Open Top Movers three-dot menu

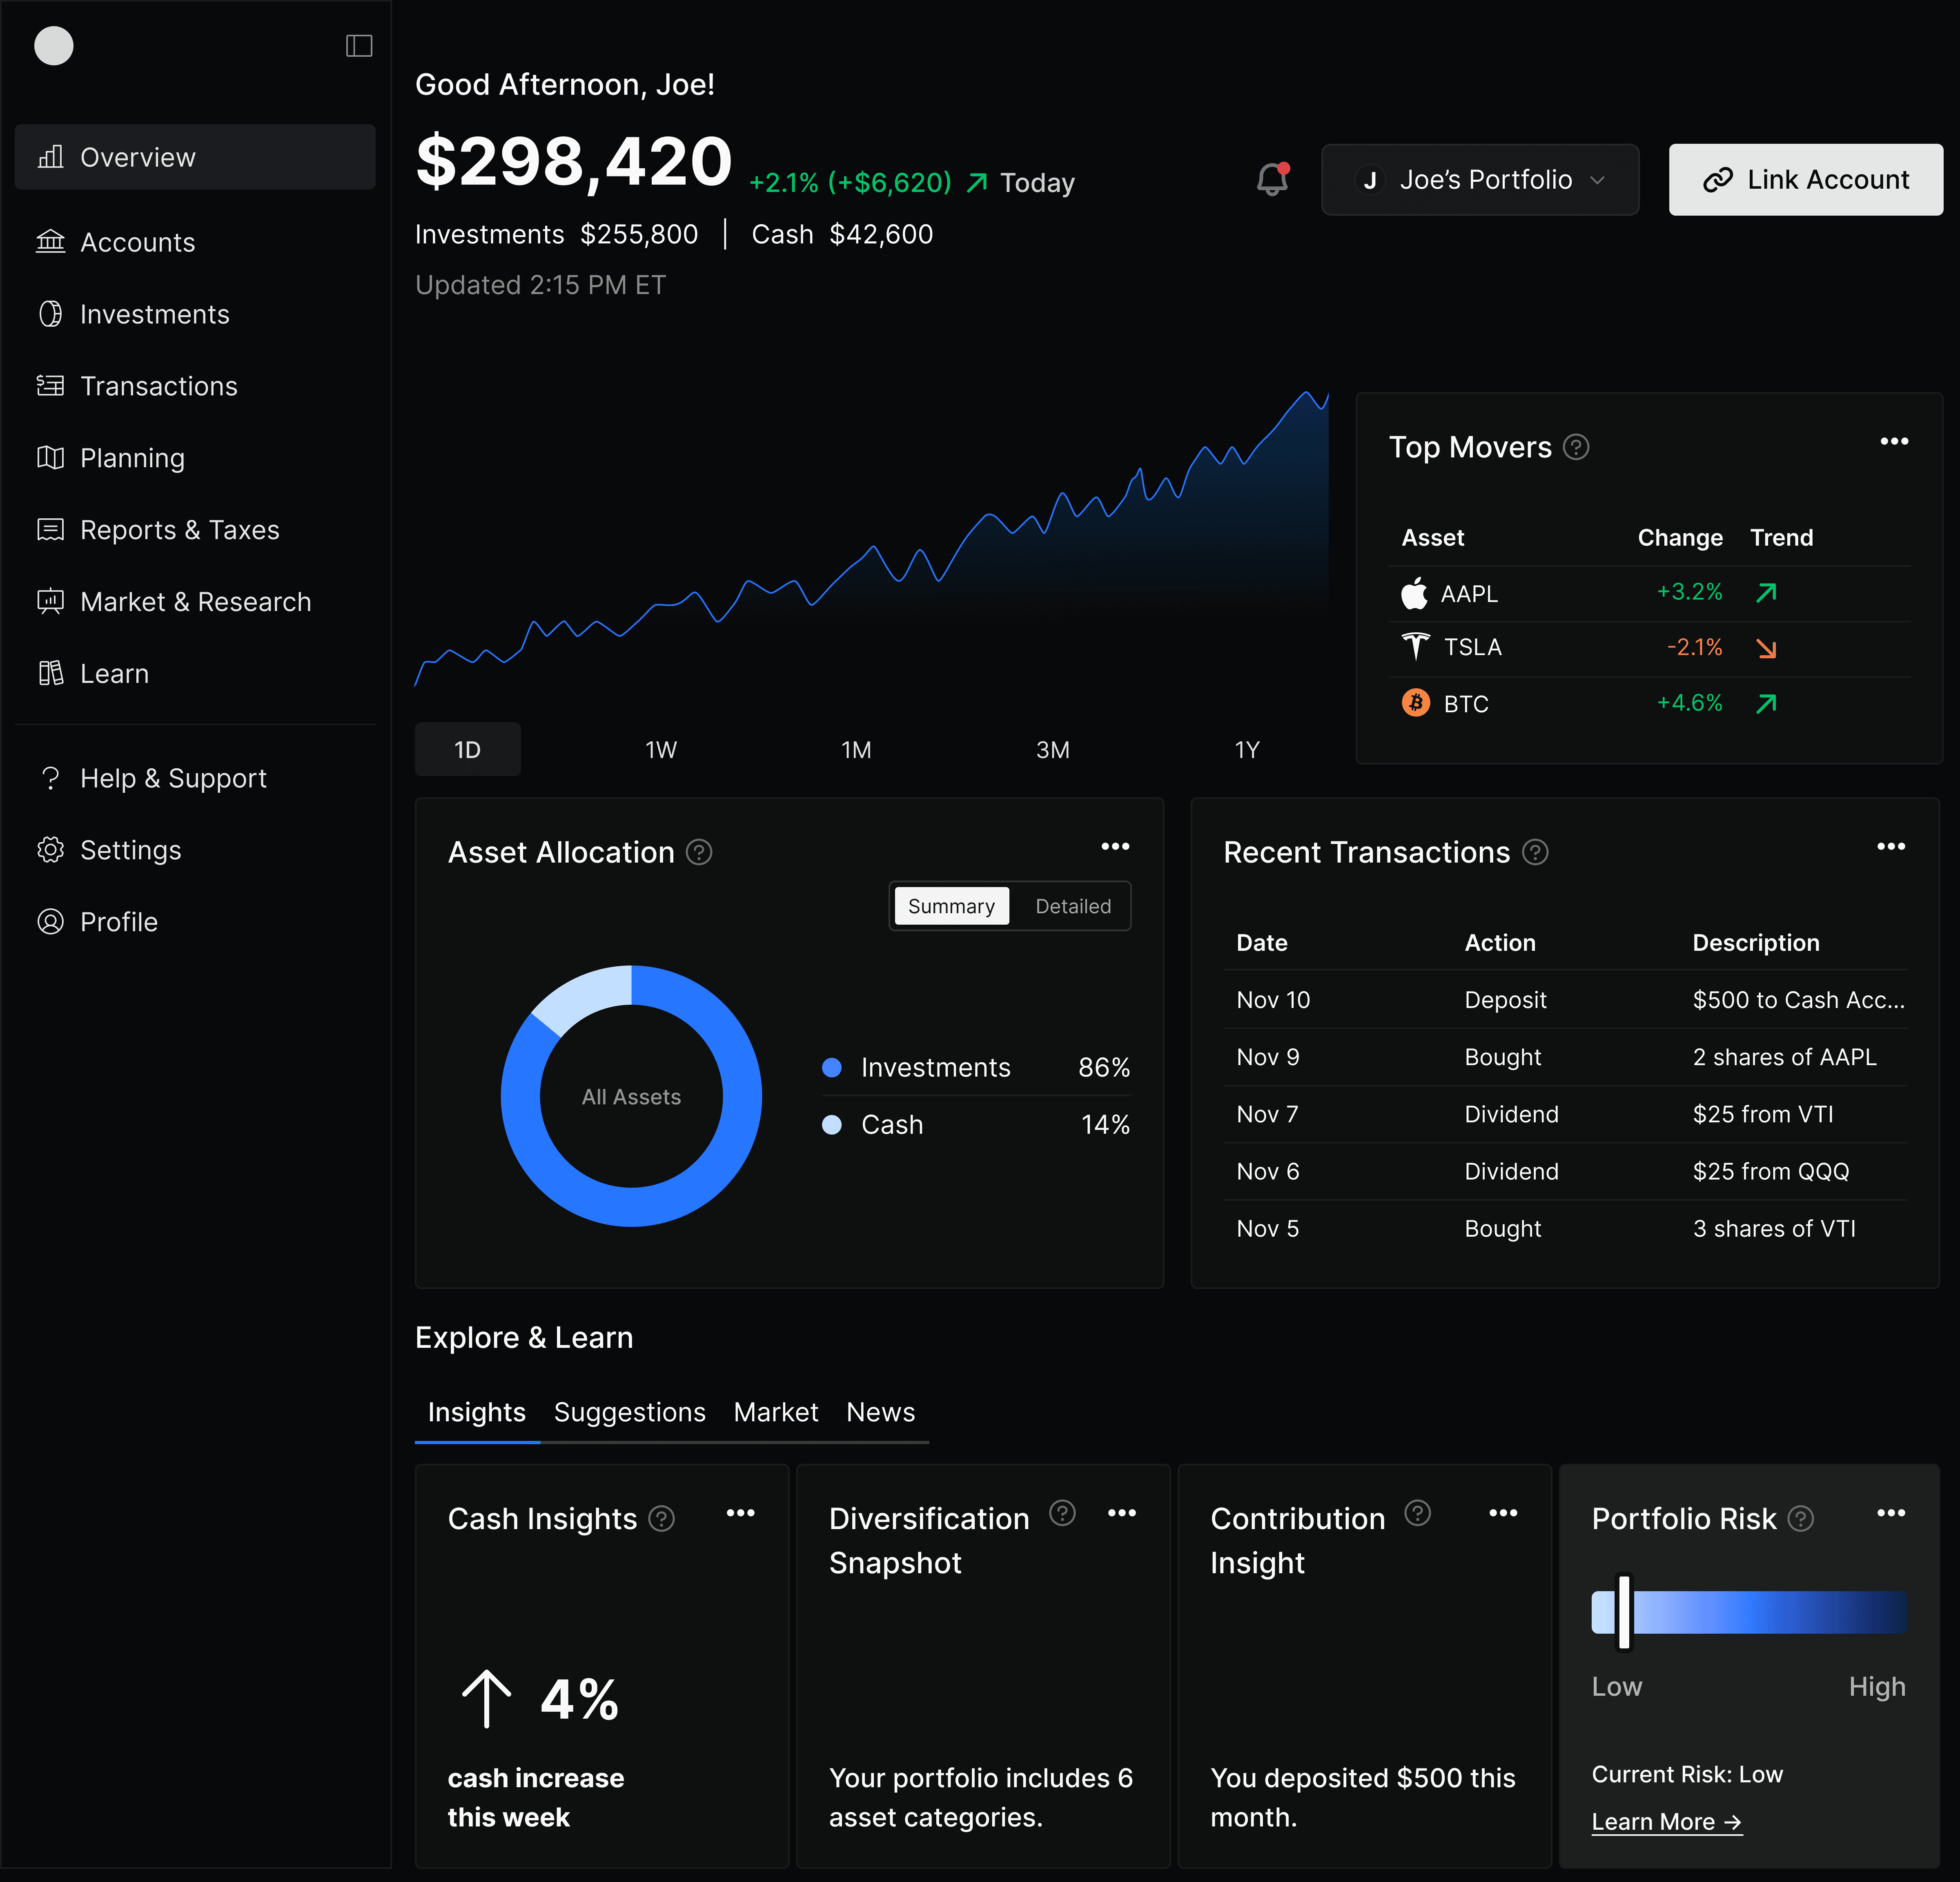coord(1894,441)
